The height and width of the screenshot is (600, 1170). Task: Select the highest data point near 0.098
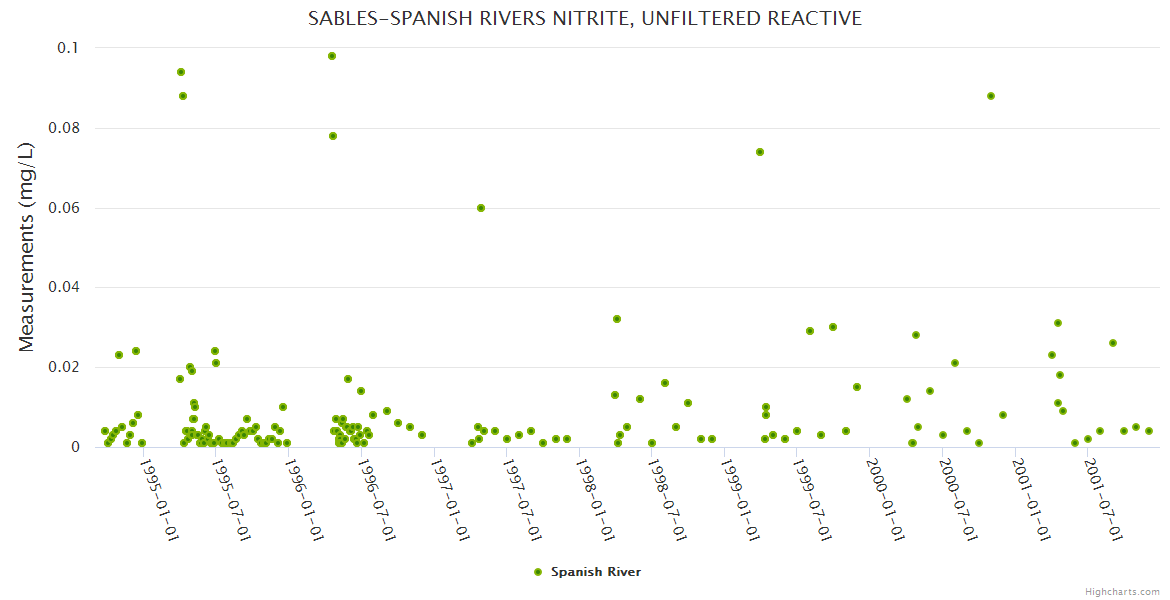332,56
